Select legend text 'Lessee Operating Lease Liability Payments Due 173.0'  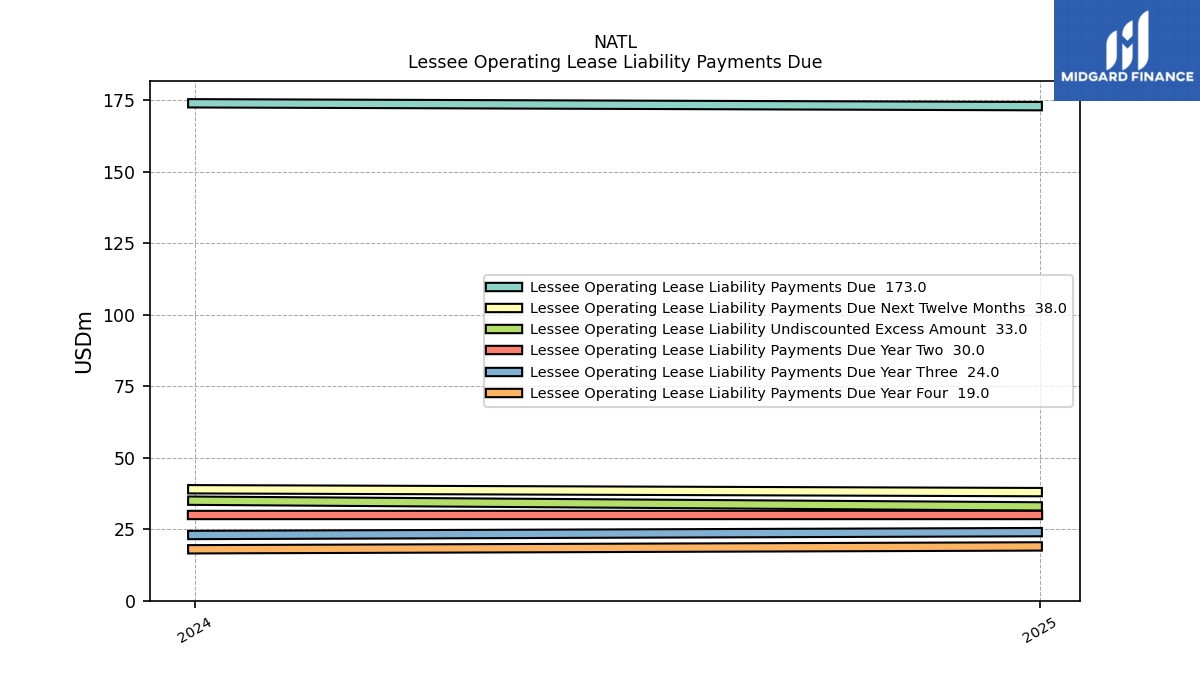point(728,287)
